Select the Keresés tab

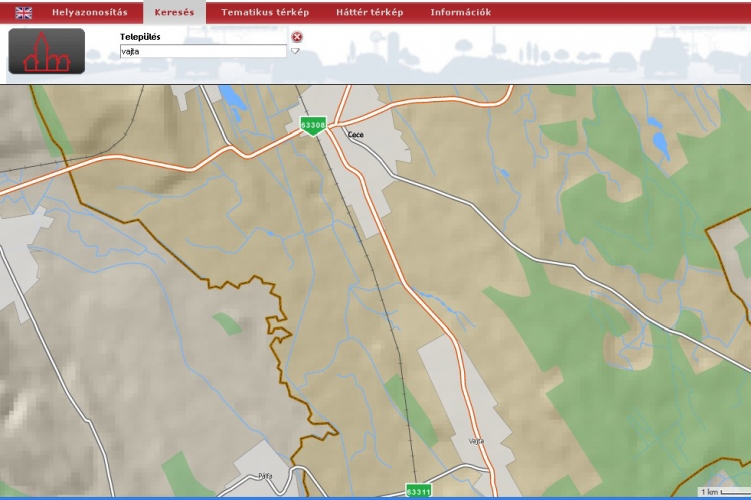click(174, 13)
